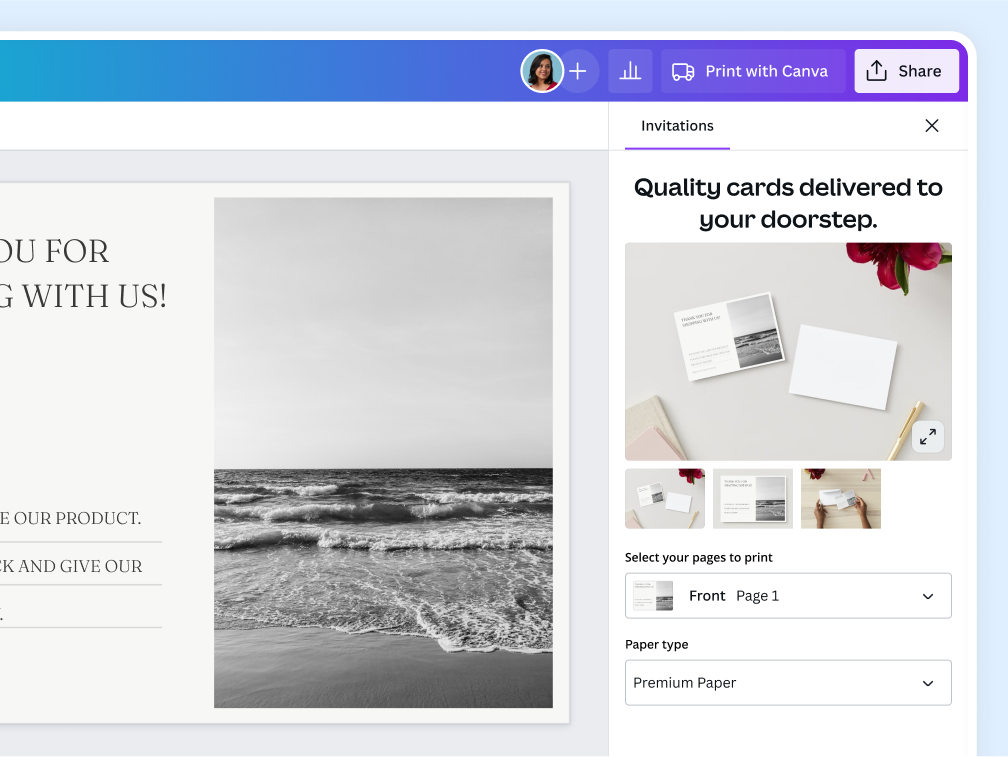
Task: Open the Premium Paper type dropdown
Action: [x=788, y=682]
